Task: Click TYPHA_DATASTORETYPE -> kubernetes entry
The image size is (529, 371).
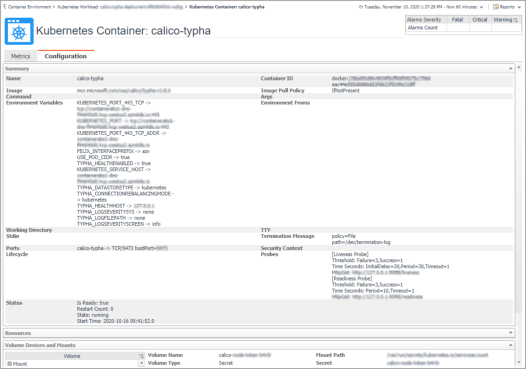Action: [x=121, y=188]
